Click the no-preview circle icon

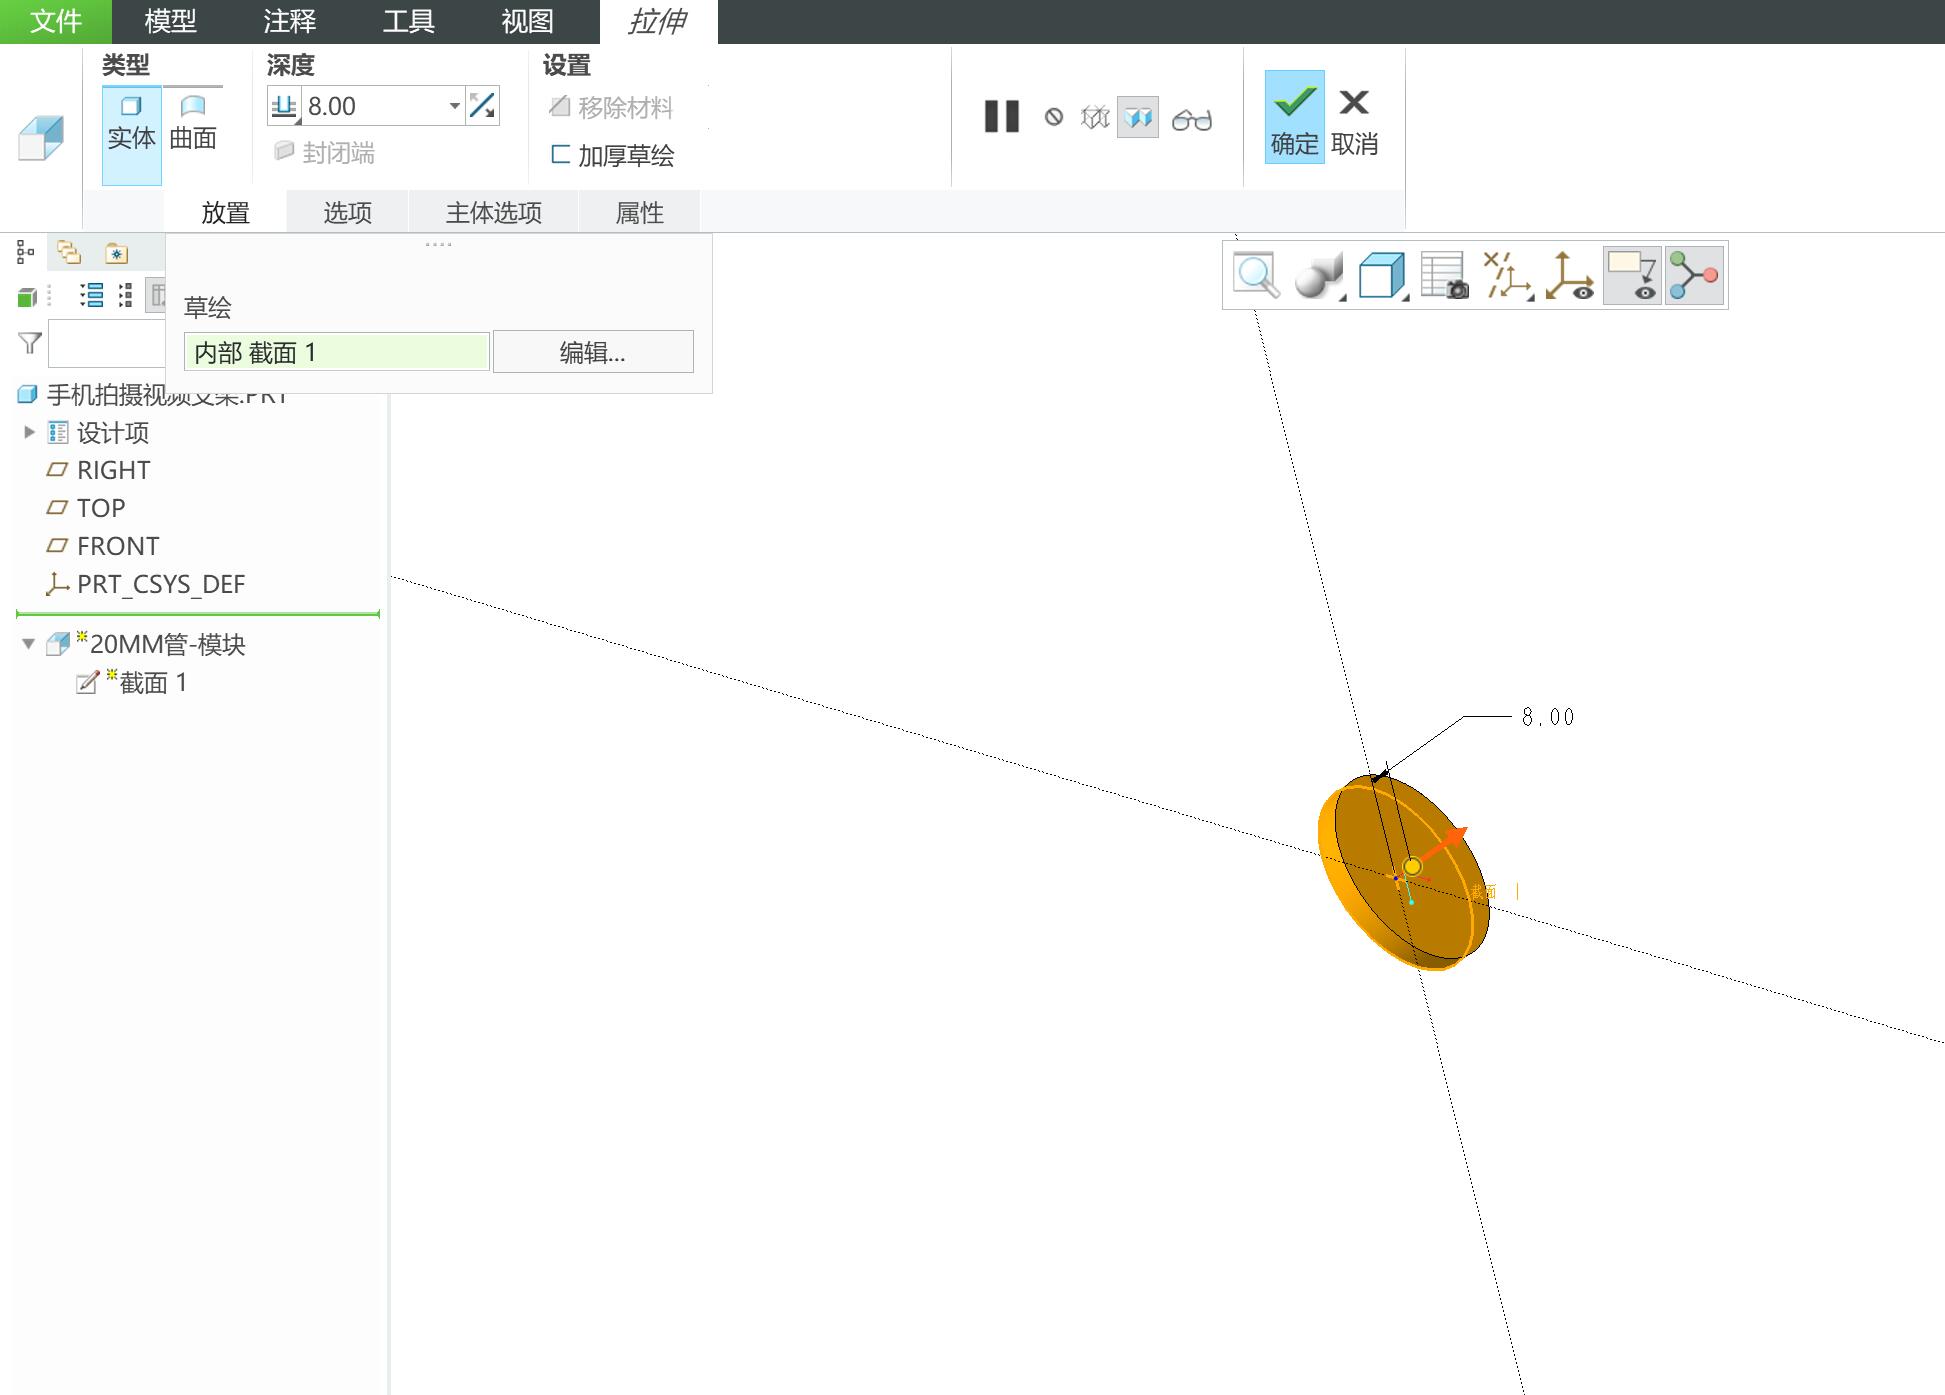(x=1053, y=118)
